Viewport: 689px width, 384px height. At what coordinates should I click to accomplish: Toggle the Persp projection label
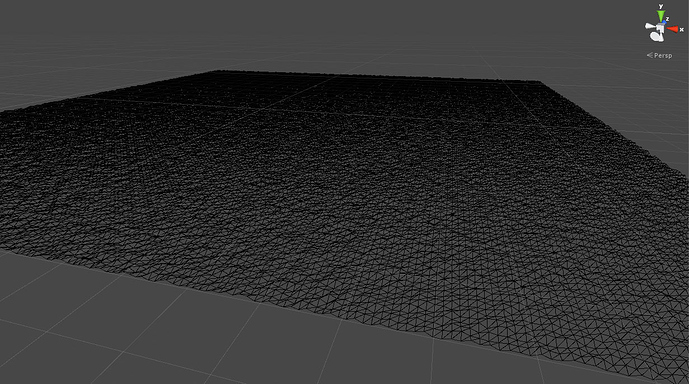point(663,55)
